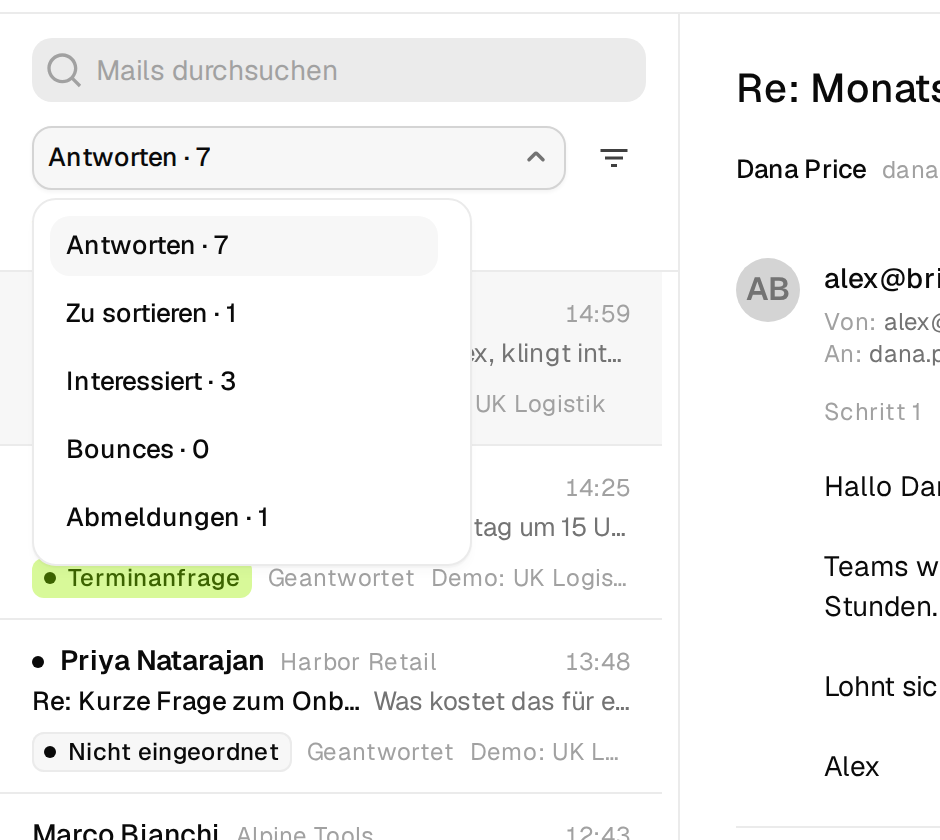Open the Marco Bianchi email row

click(331, 818)
